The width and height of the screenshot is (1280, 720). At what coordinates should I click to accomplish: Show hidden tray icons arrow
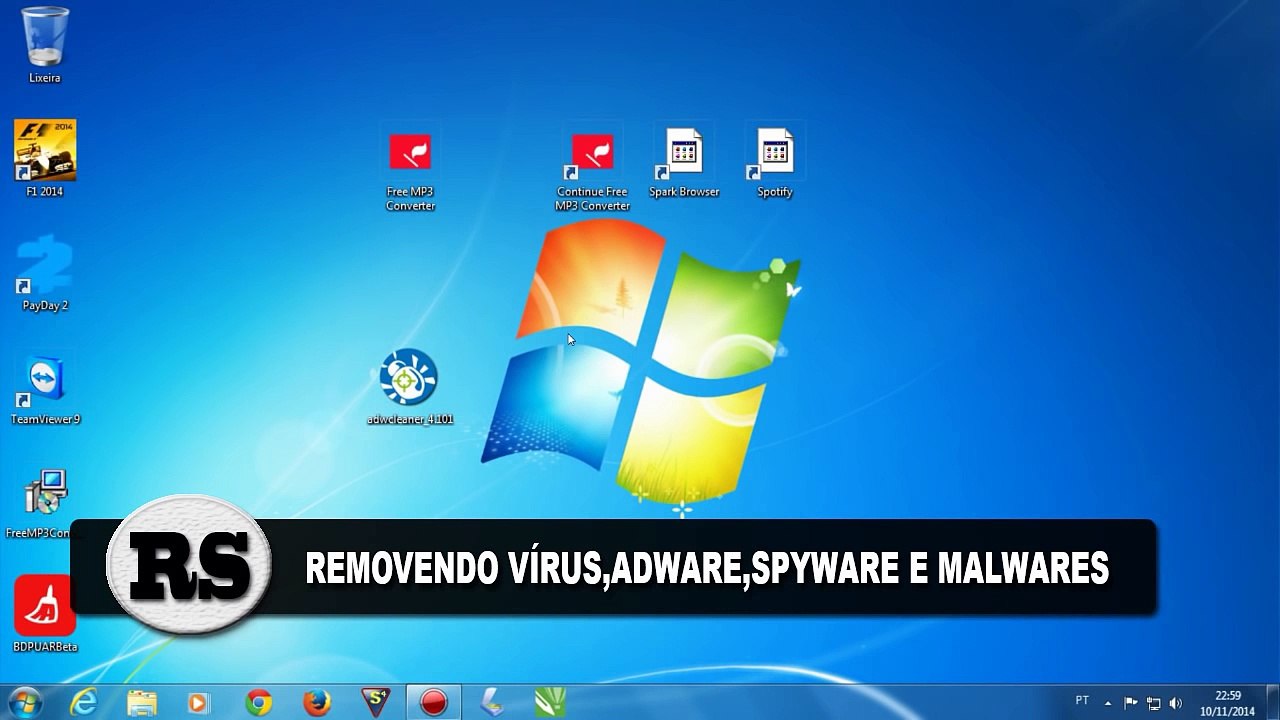pos(1108,703)
